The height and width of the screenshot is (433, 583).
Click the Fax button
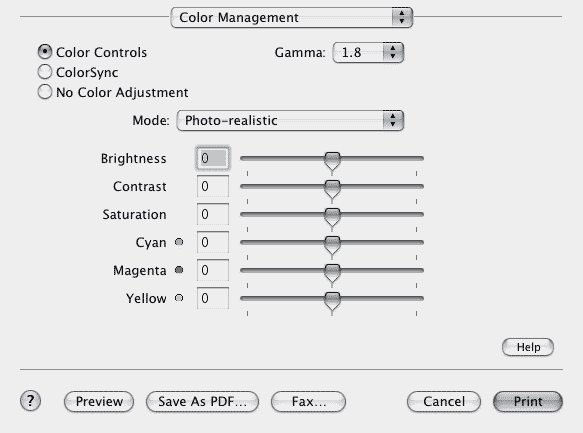(x=309, y=401)
